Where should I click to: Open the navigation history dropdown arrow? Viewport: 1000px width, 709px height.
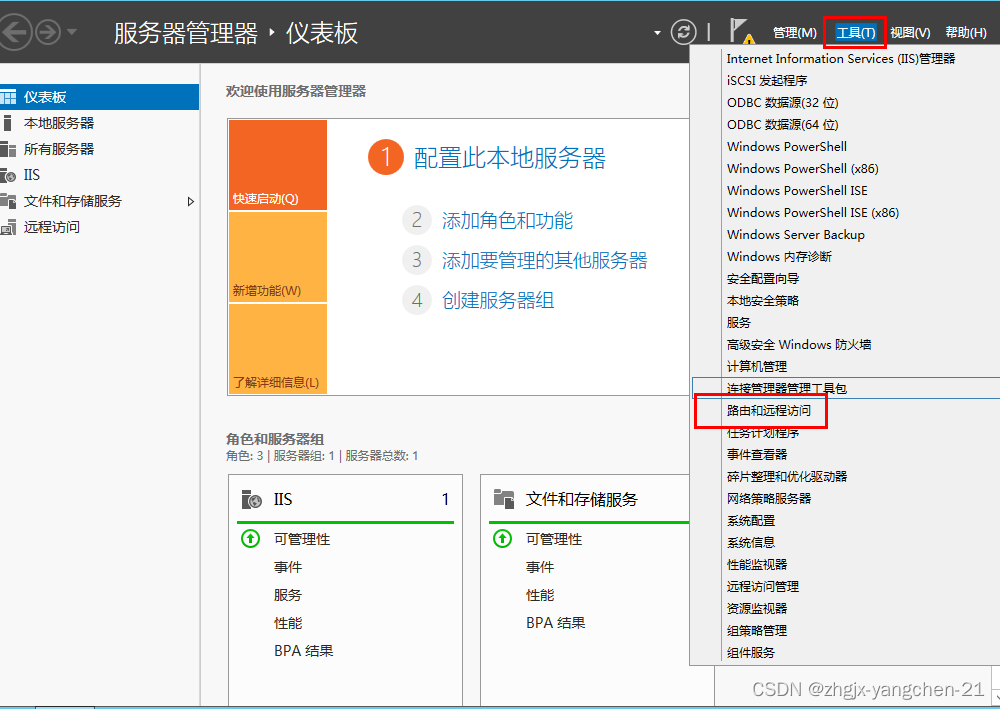pyautogui.click(x=71, y=32)
